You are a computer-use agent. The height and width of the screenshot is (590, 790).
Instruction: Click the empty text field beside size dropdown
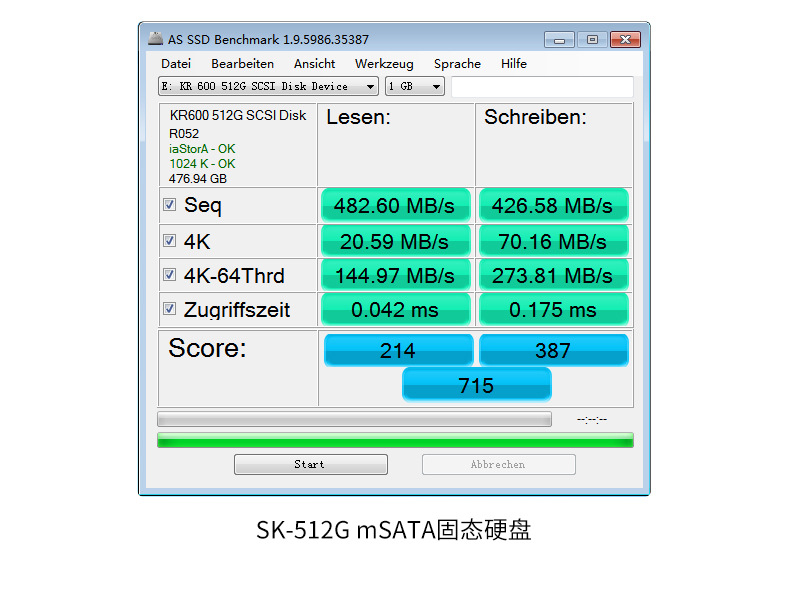coord(543,87)
